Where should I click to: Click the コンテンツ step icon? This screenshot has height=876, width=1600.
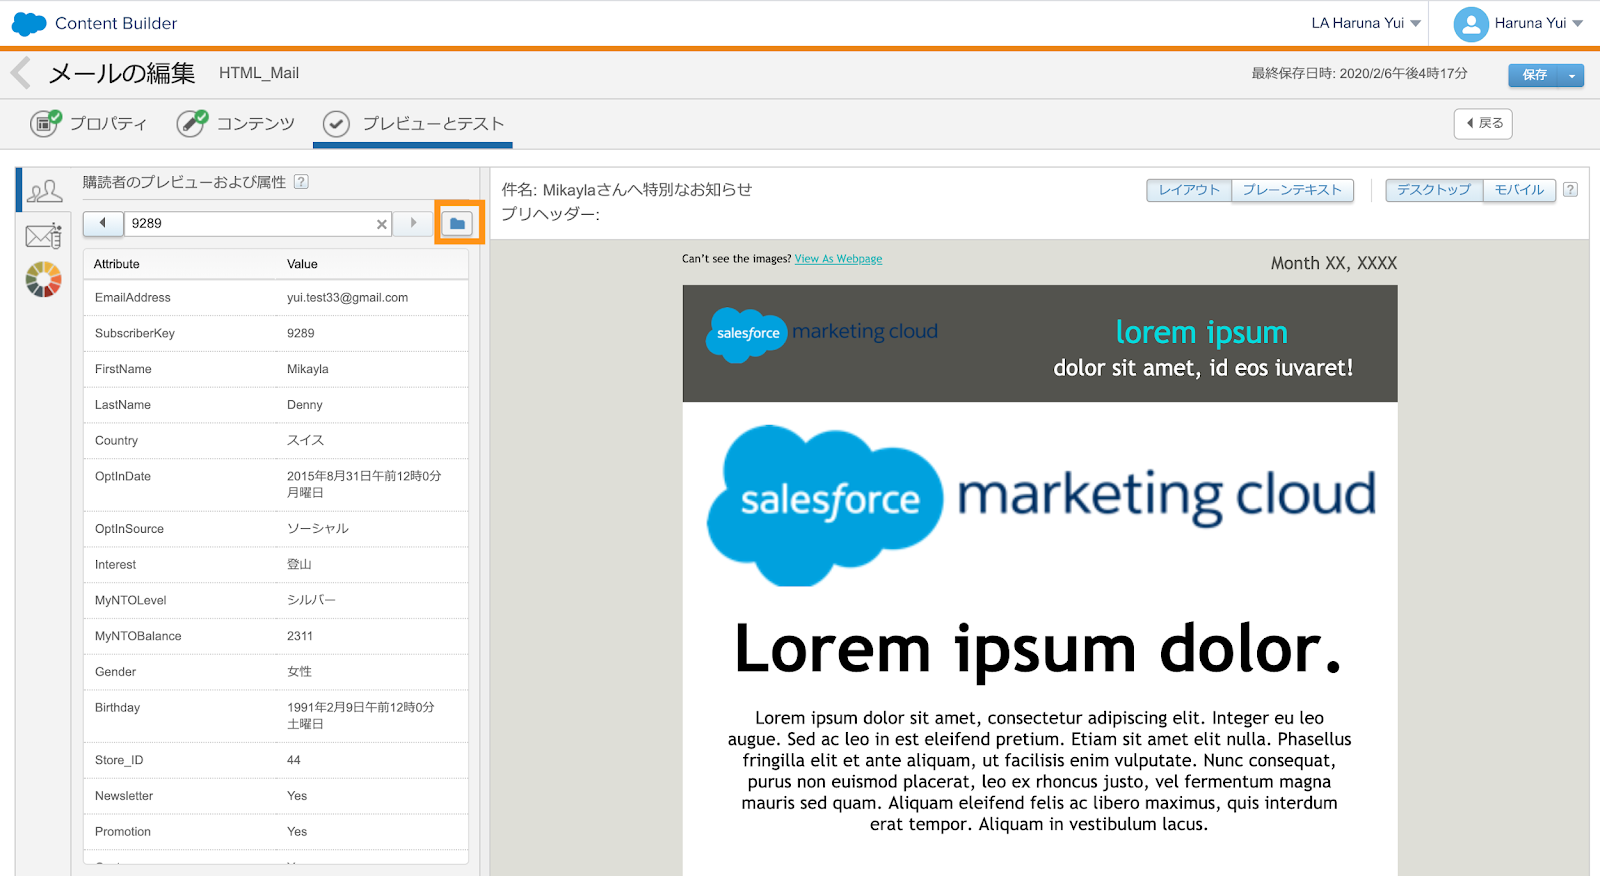(x=192, y=123)
